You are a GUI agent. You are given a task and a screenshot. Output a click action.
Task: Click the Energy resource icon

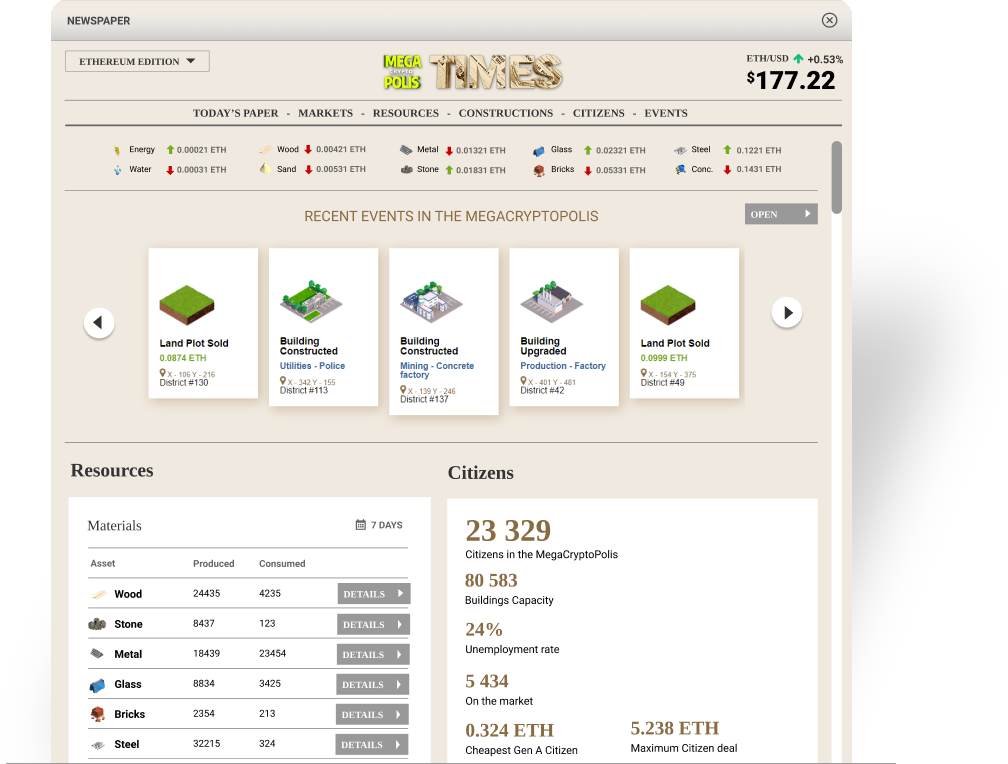pos(117,150)
